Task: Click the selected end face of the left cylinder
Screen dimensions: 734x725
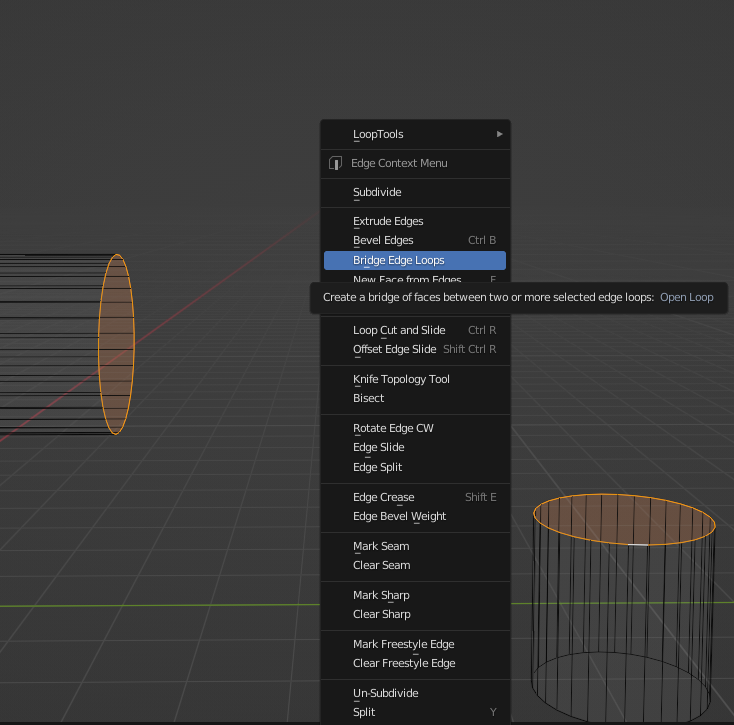Action: [x=117, y=344]
